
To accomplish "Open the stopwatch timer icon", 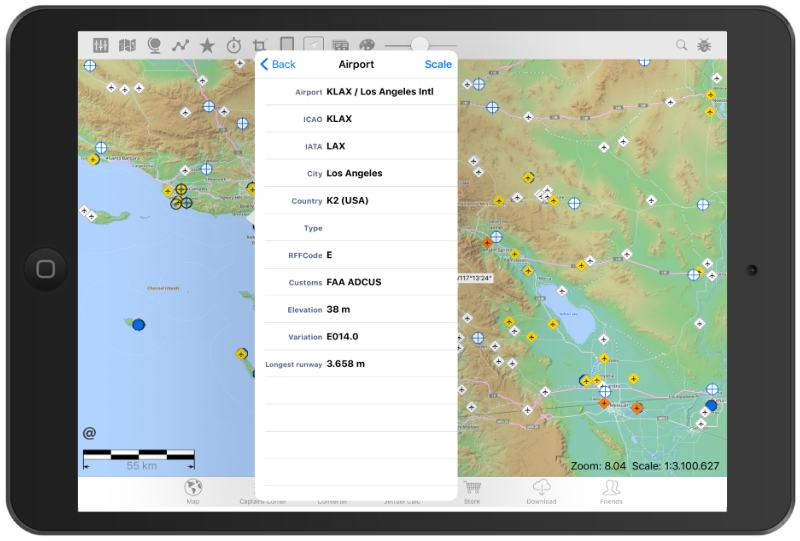I will point(234,45).
